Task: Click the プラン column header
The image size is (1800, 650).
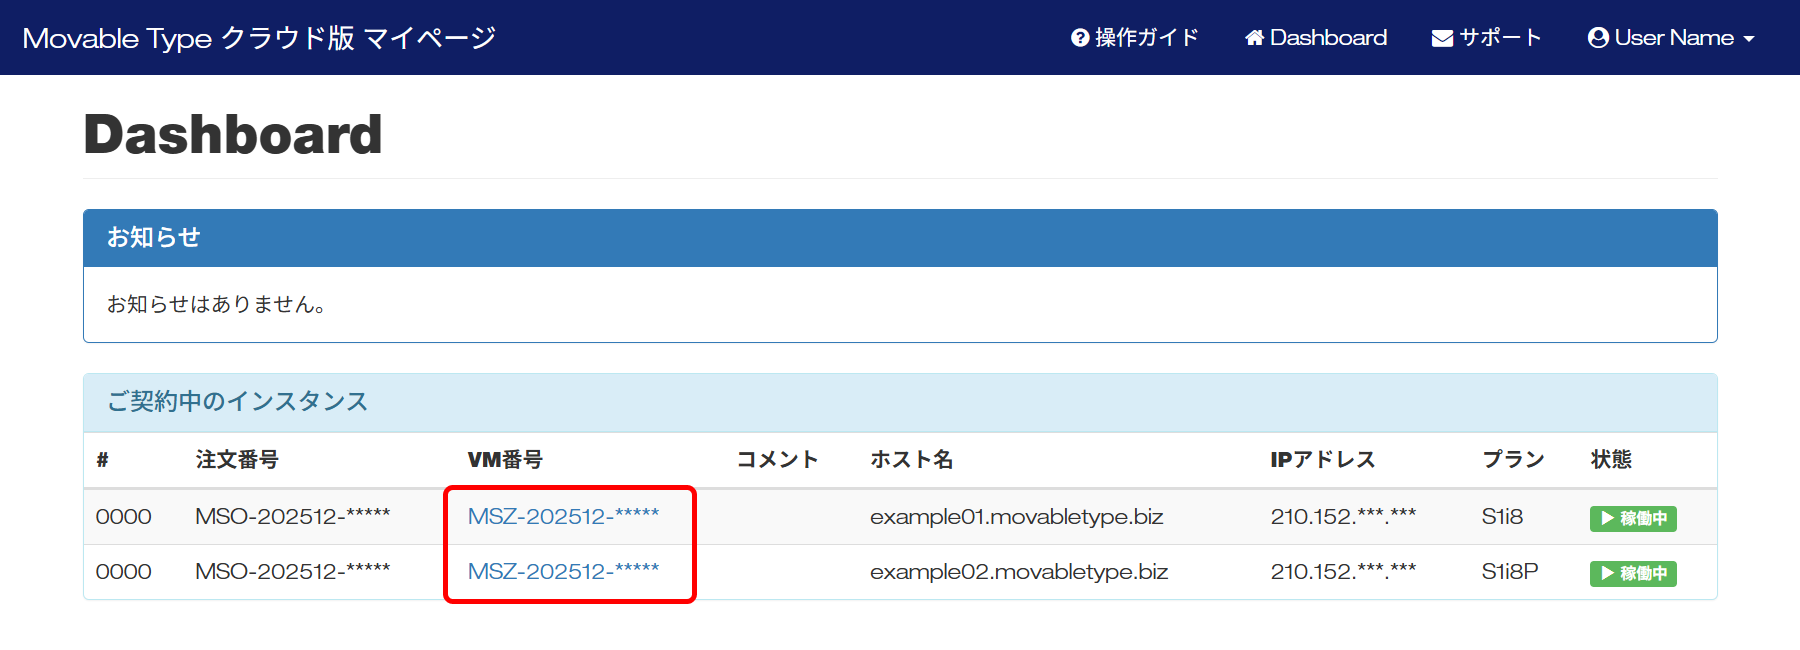Action: 1513,460
